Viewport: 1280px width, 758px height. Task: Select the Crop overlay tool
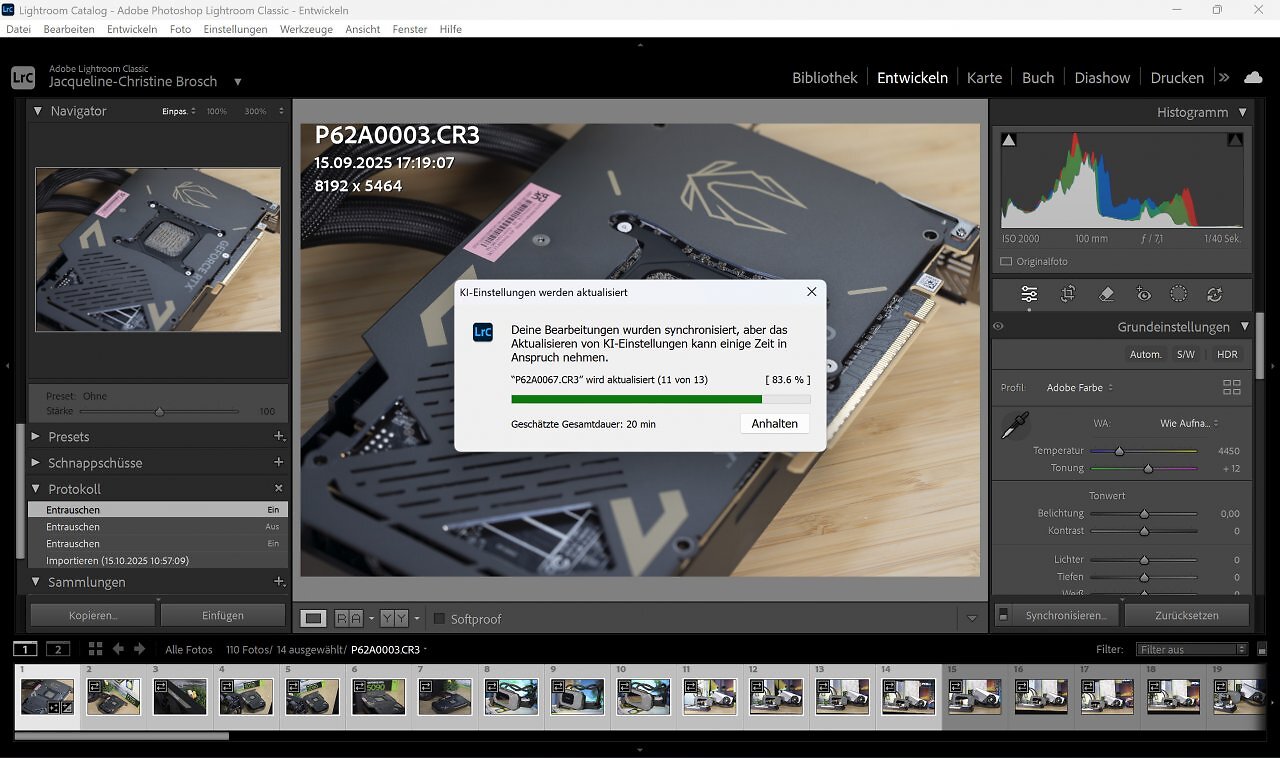pos(1068,294)
